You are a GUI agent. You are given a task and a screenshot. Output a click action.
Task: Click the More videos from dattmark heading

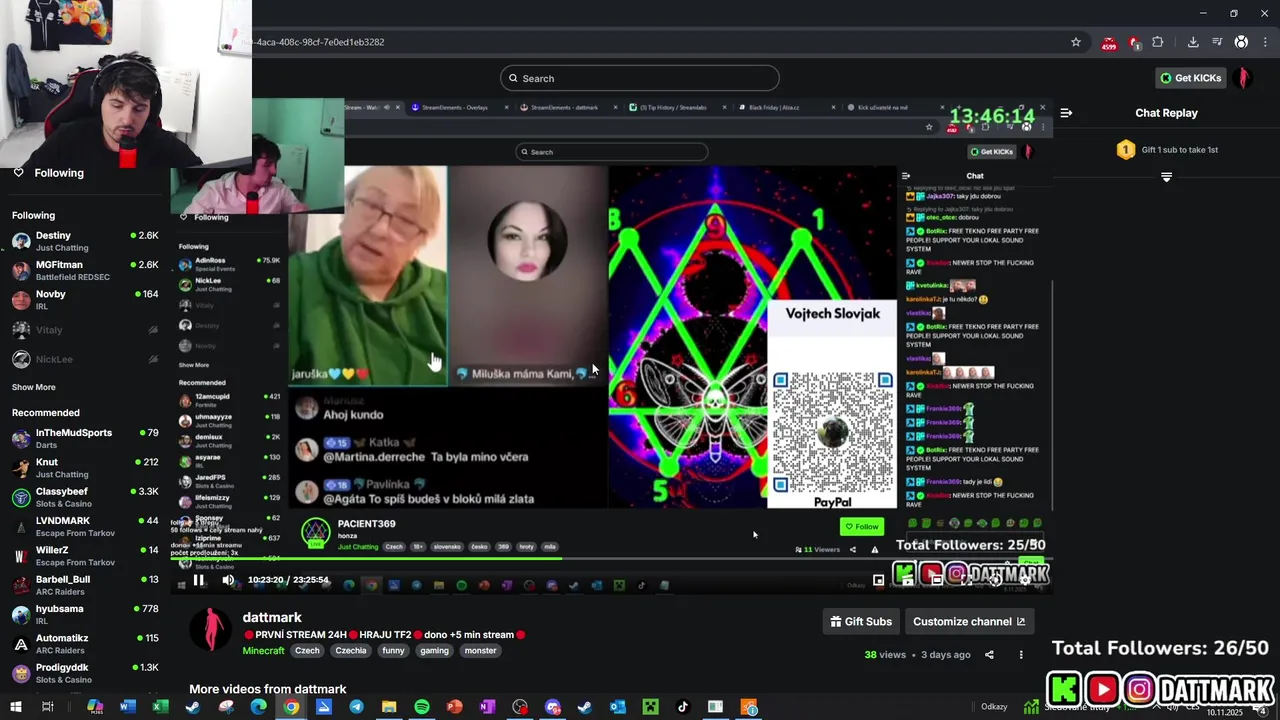[268, 689]
